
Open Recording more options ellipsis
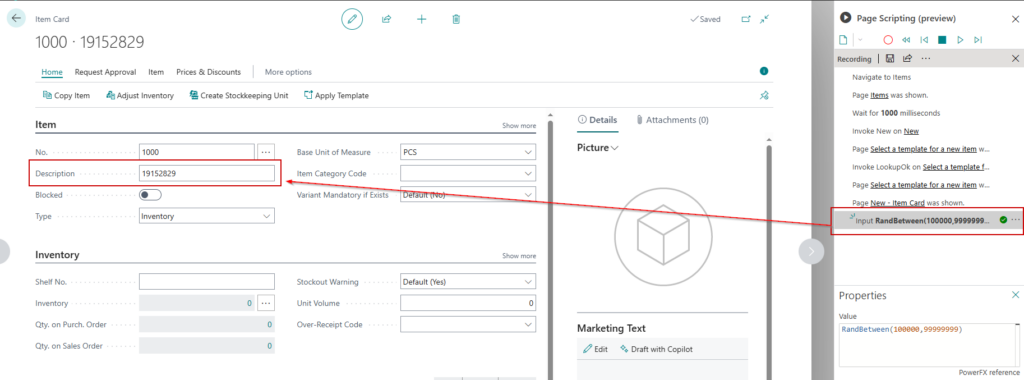click(x=925, y=59)
